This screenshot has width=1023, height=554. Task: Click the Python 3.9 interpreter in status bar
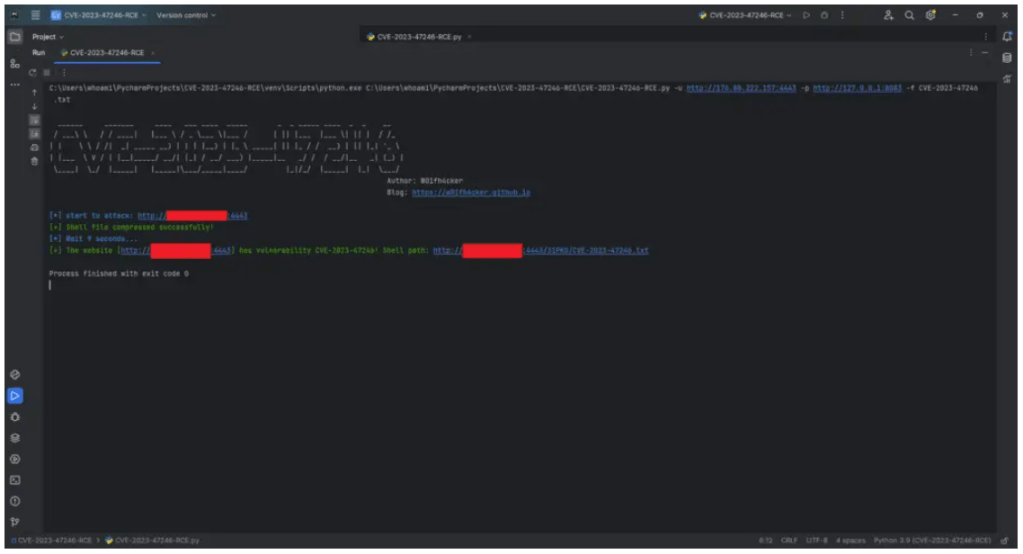[x=932, y=540]
